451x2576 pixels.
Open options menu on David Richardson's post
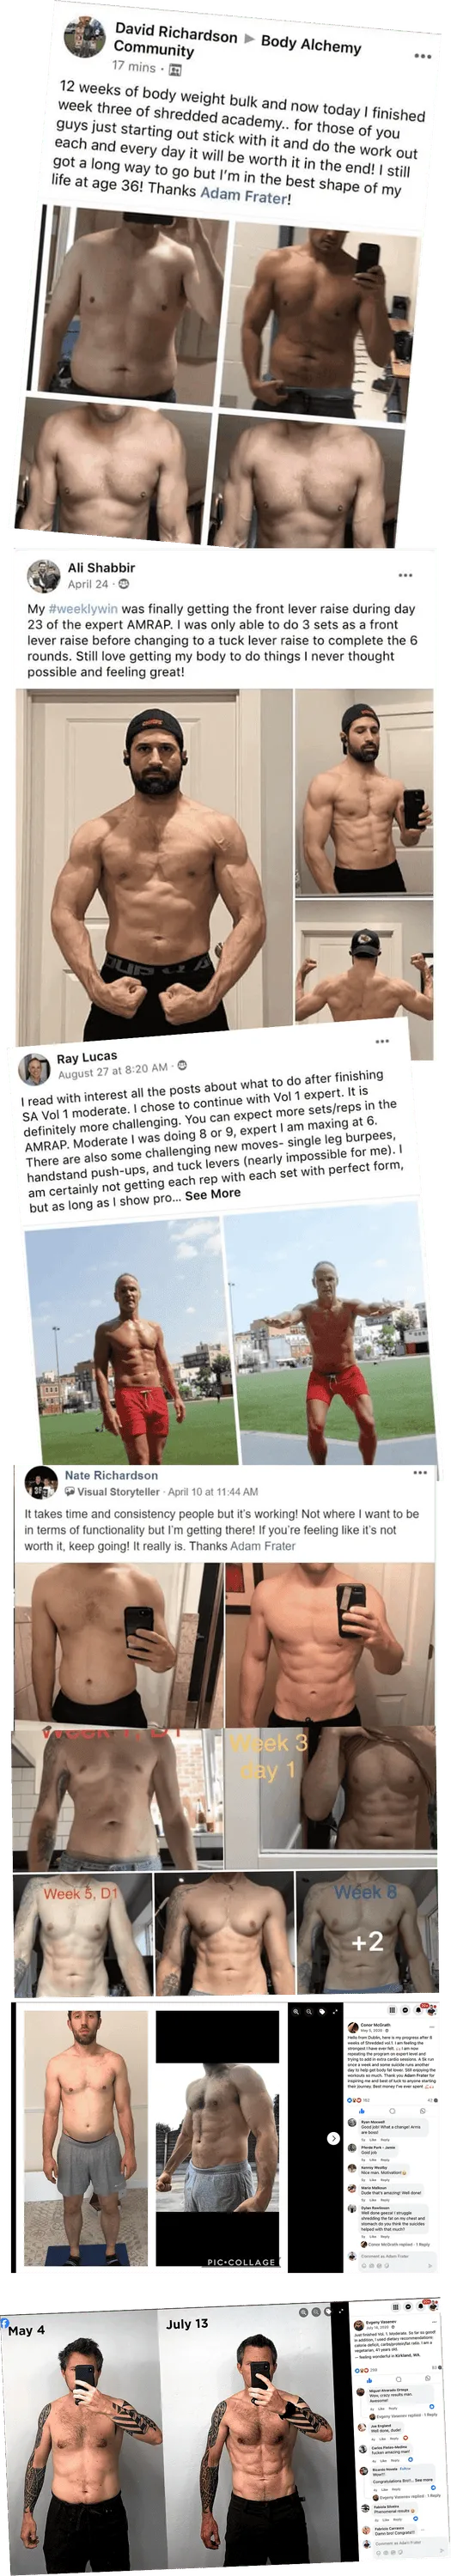point(422,56)
